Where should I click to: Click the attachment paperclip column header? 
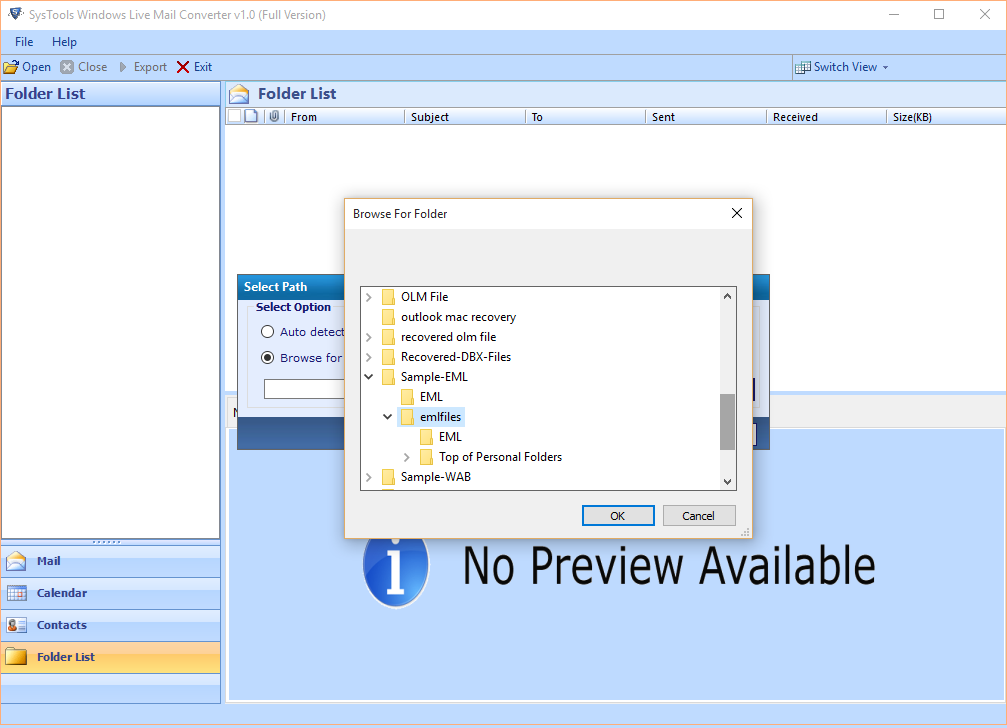(274, 116)
